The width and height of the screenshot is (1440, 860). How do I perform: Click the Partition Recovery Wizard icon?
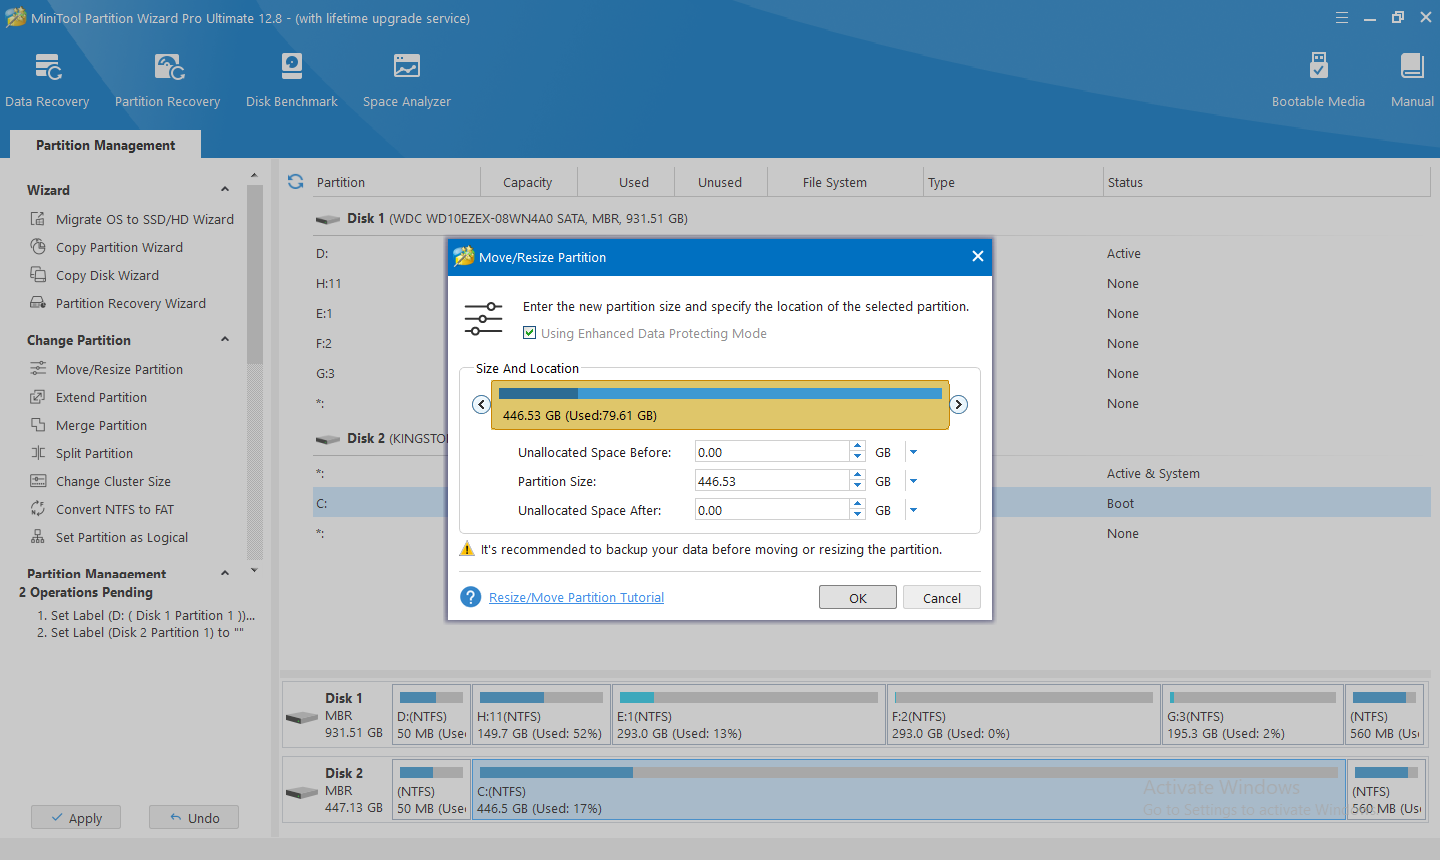point(38,303)
